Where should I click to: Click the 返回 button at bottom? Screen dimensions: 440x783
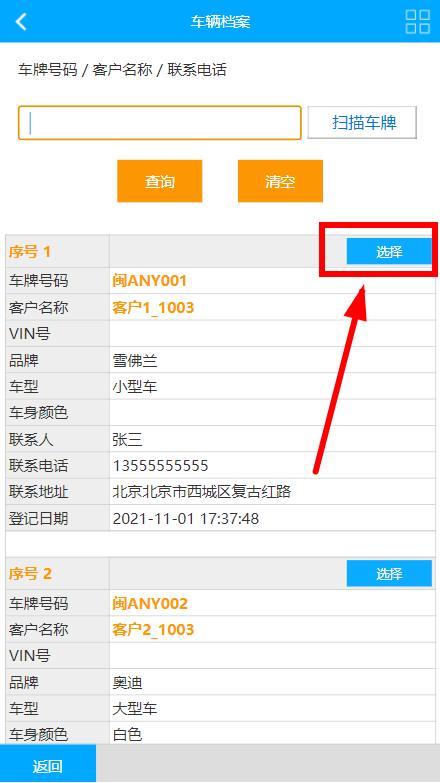click(x=48, y=765)
